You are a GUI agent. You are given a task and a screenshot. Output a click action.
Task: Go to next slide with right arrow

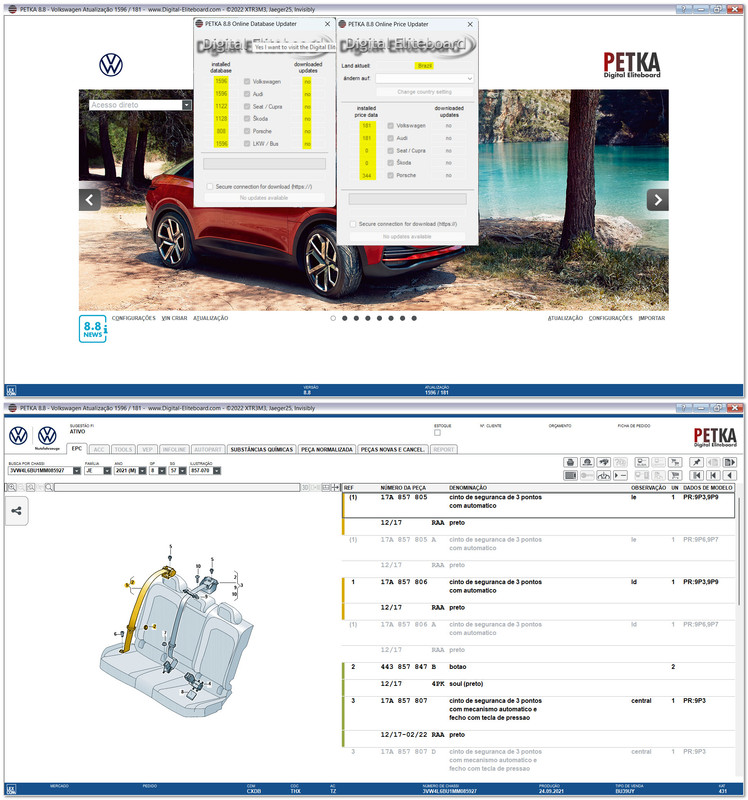658,199
